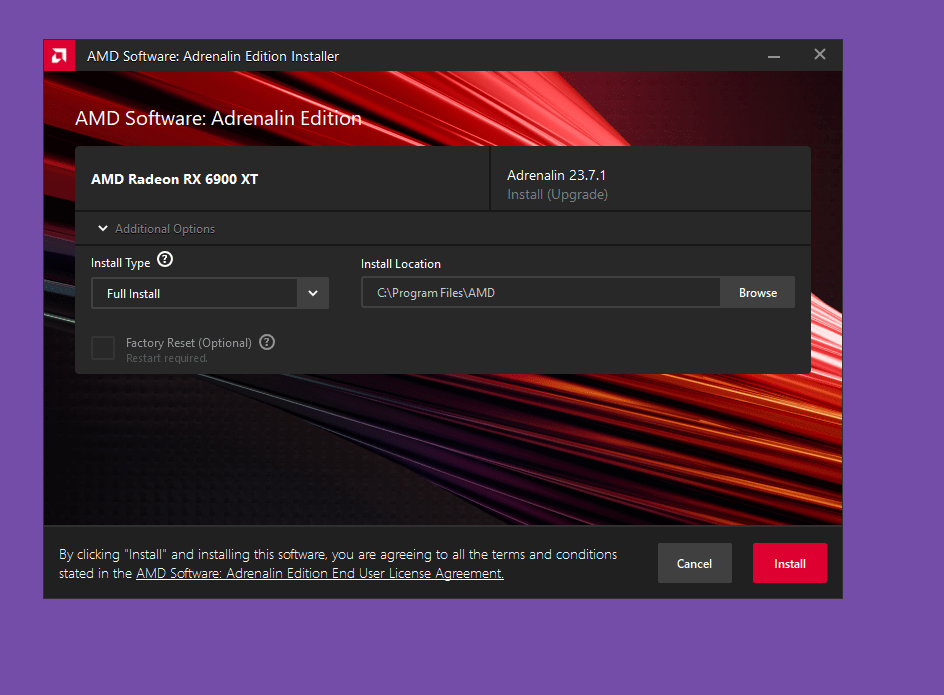944x695 pixels.
Task: Click the Restart required note
Action: click(x=166, y=358)
